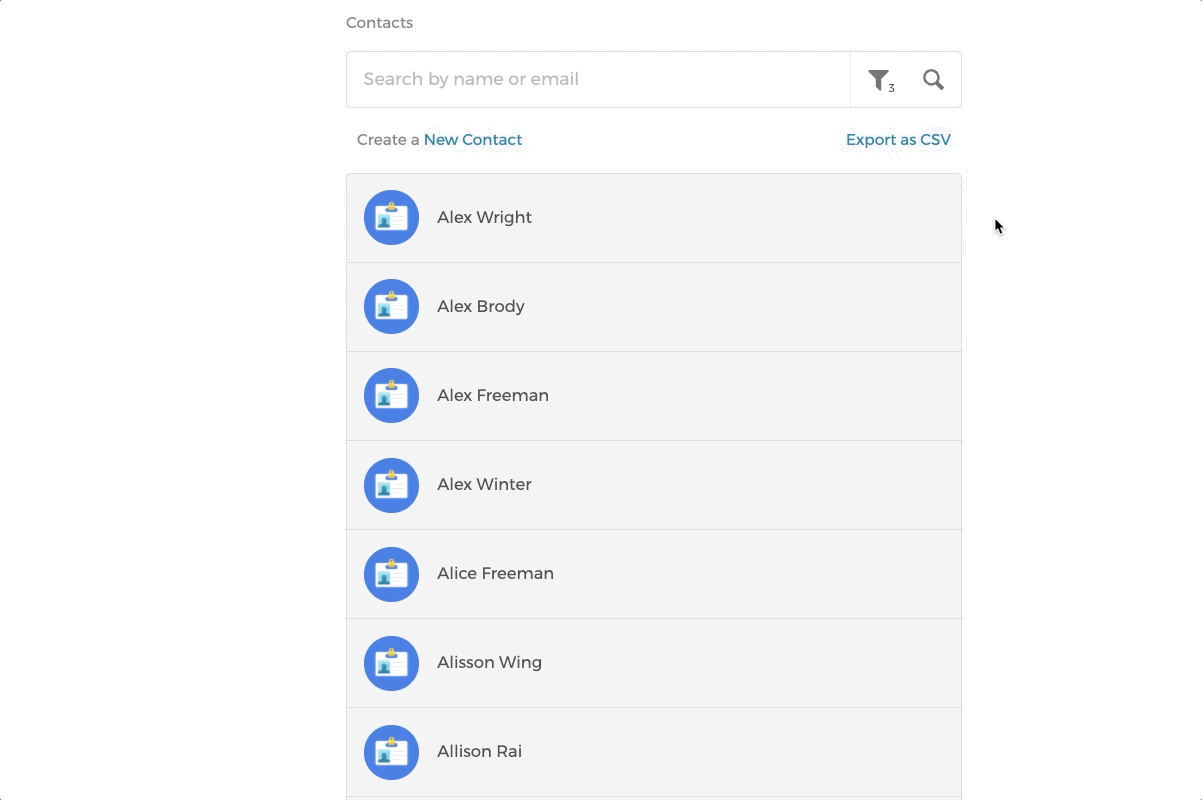Click Alisson Wing's contact card avatar

(x=391, y=663)
